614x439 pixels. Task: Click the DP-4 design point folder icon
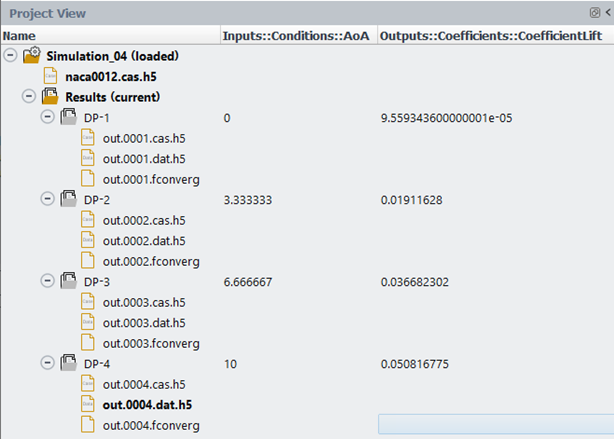coord(69,363)
